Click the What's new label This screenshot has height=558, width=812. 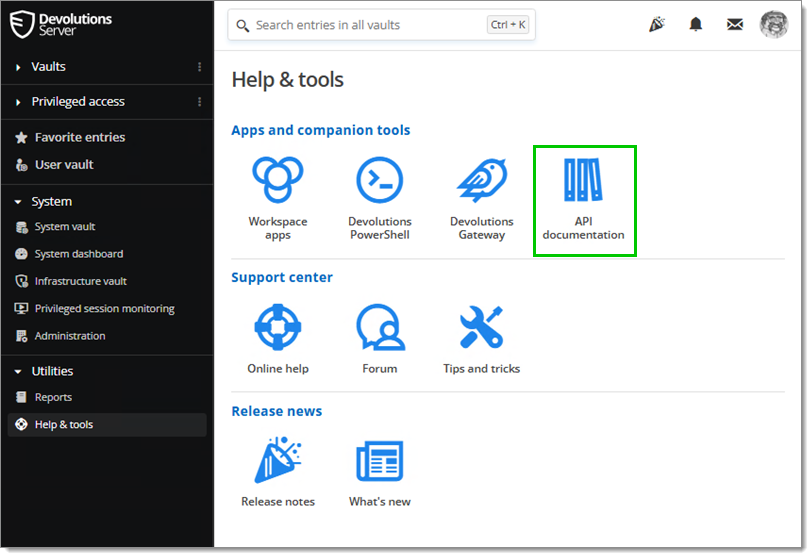pos(380,502)
